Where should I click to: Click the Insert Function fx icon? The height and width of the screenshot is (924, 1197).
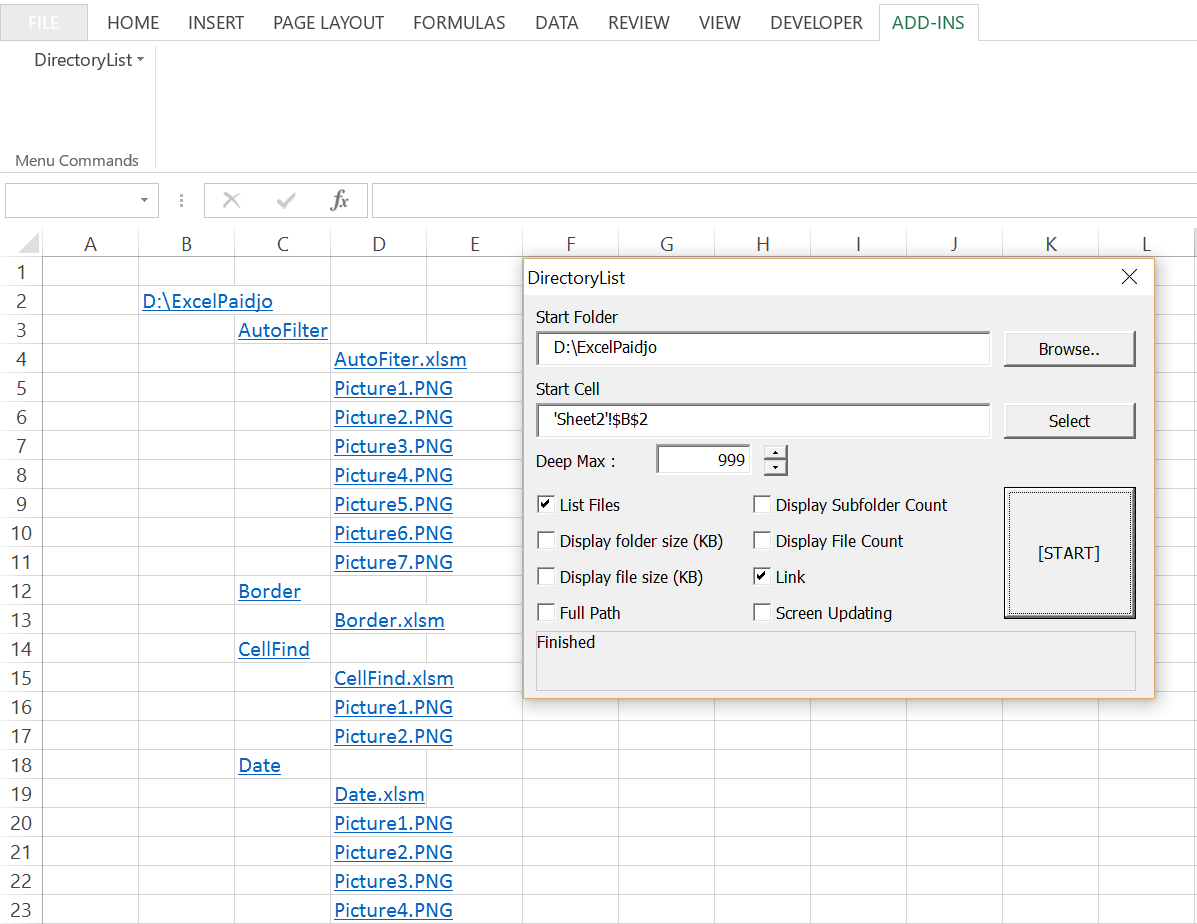(x=340, y=200)
